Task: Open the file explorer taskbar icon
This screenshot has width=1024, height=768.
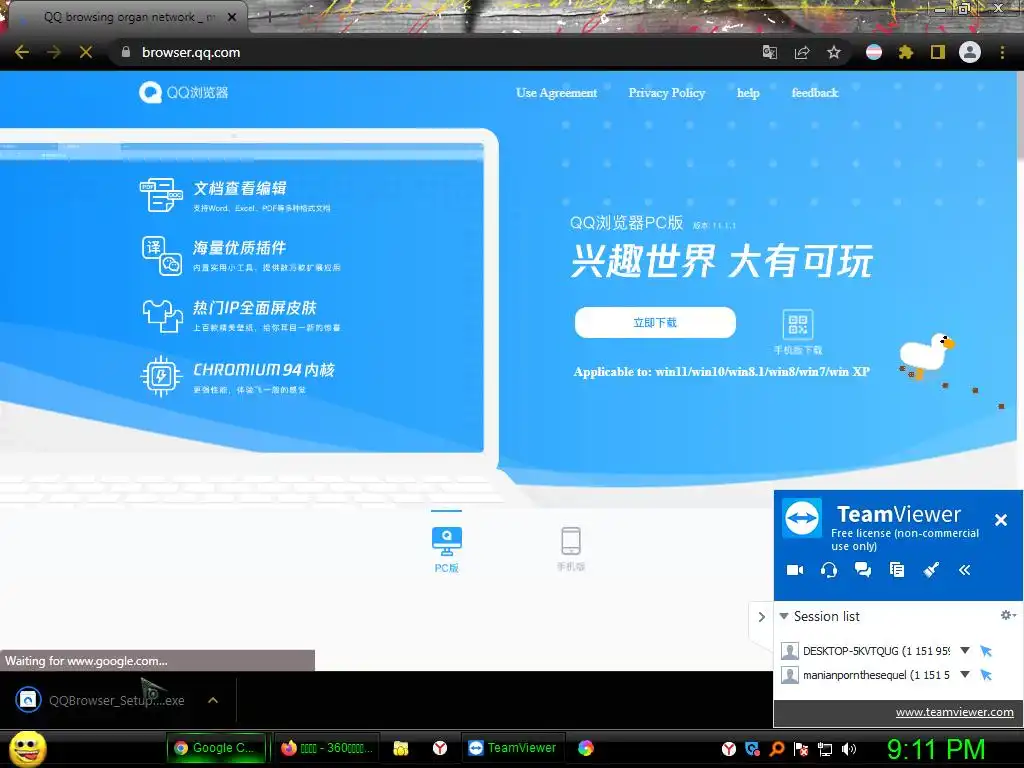Action: click(x=401, y=748)
